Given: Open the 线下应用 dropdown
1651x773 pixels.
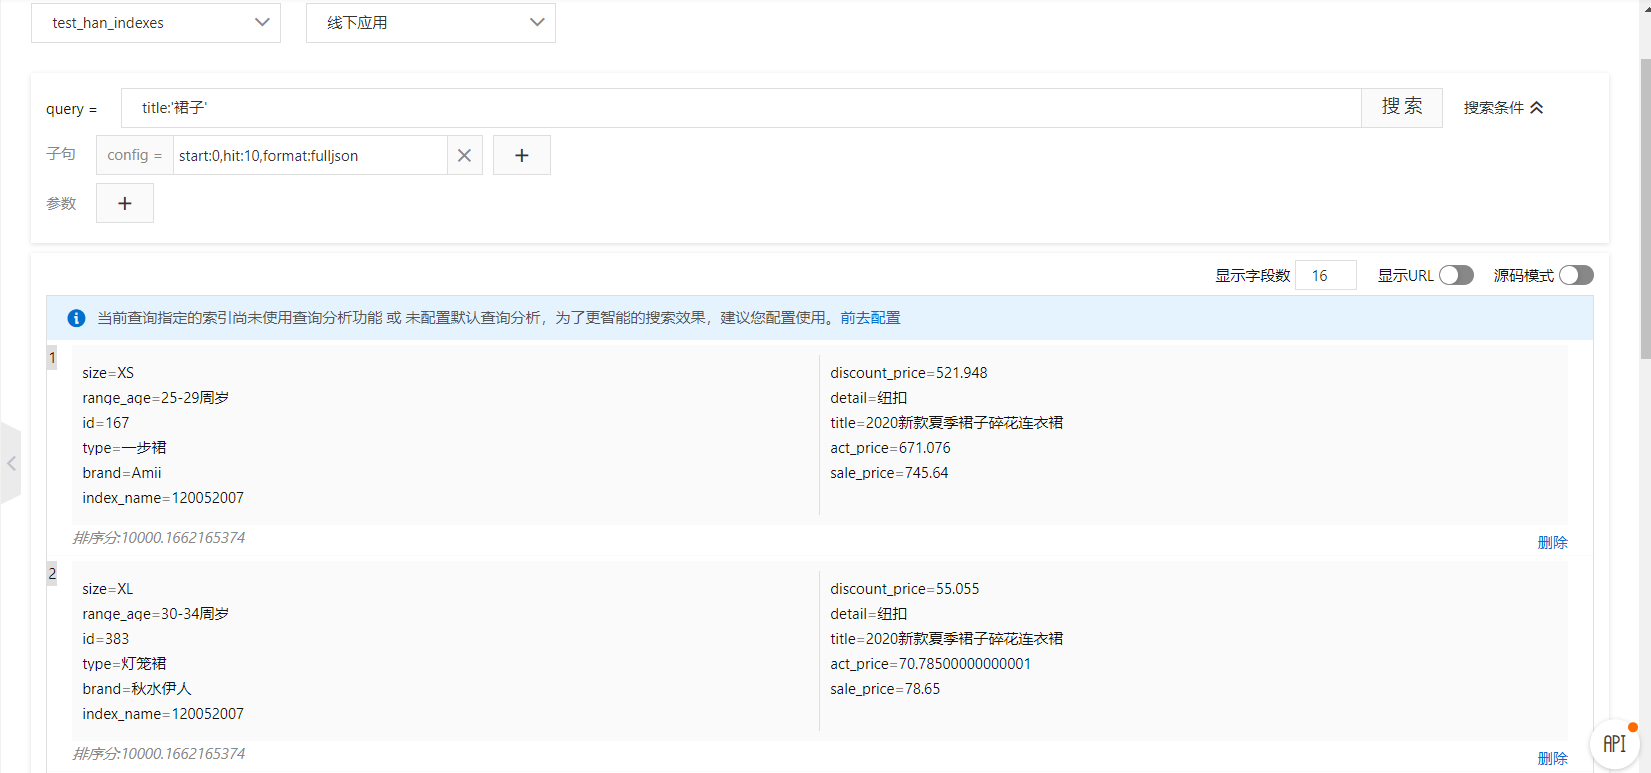Looking at the screenshot, I should tap(431, 23).
